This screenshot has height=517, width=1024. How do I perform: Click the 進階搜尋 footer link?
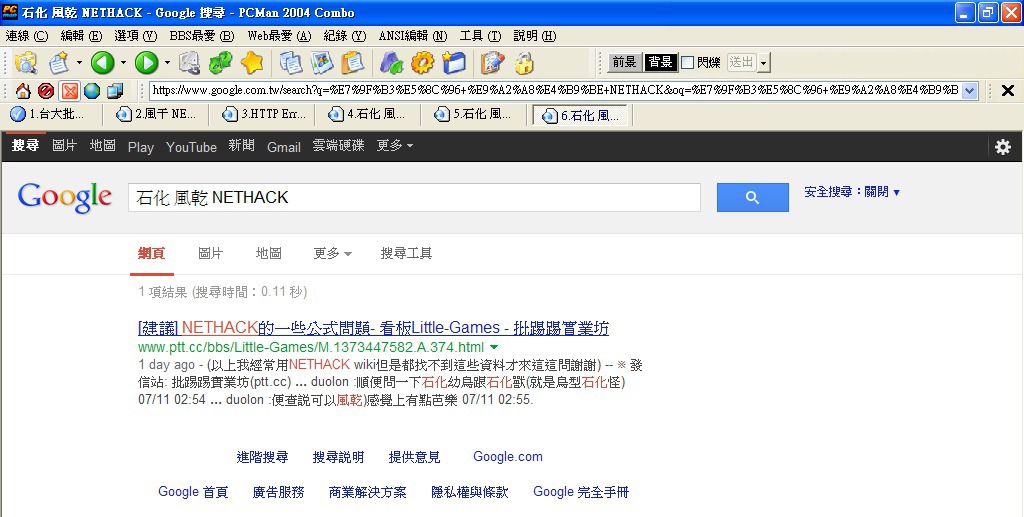[263, 457]
